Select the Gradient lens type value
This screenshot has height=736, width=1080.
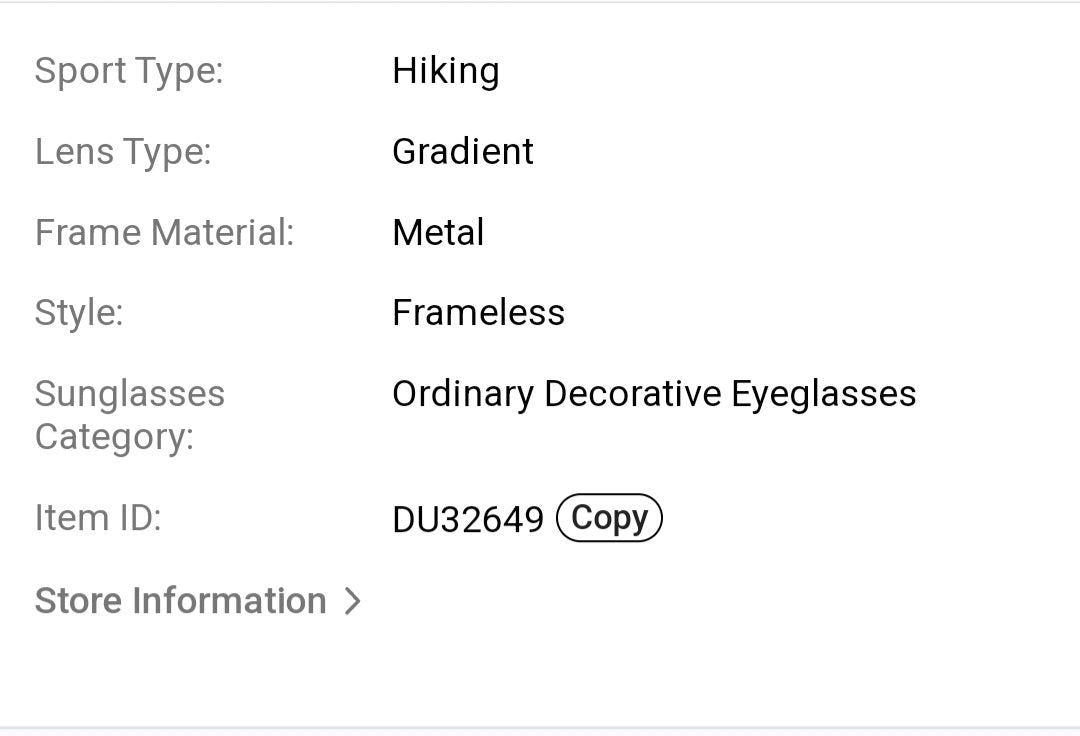(463, 151)
